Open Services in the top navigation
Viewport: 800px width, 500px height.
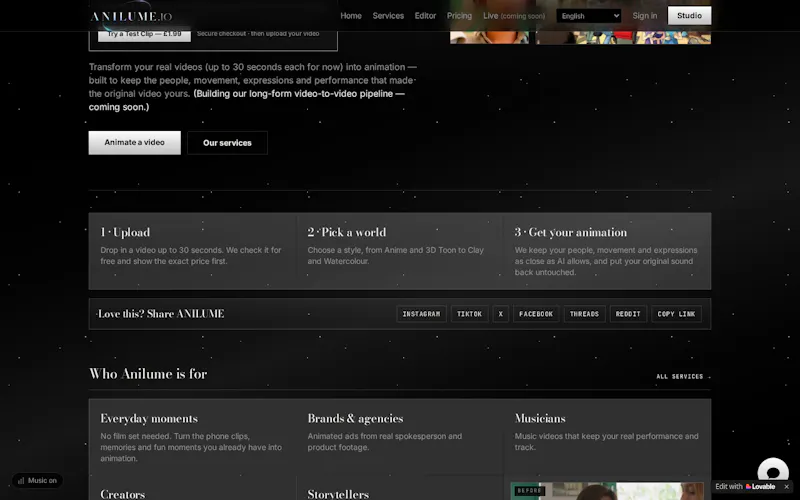(x=388, y=16)
